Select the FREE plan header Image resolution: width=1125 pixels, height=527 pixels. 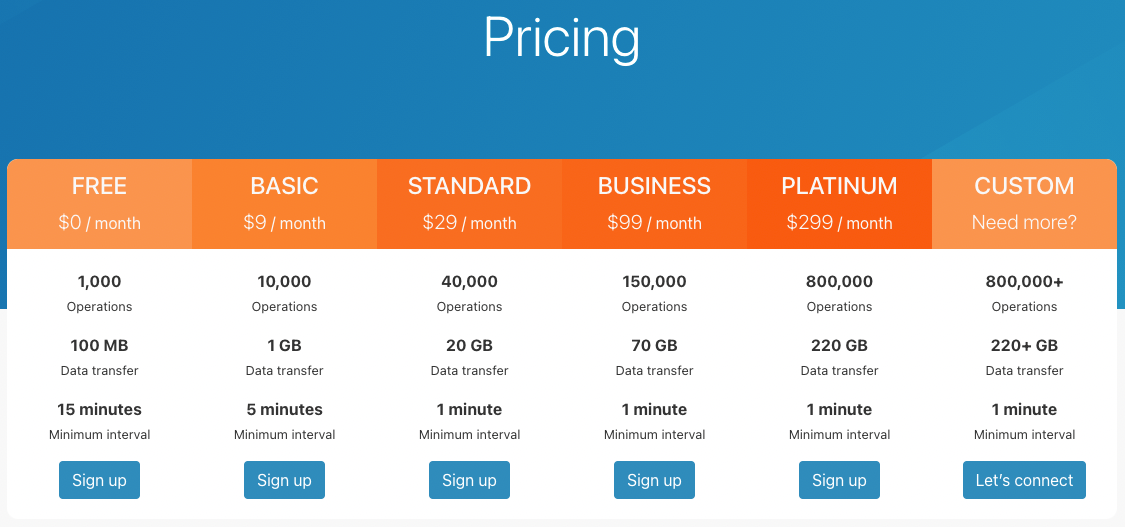tap(99, 186)
